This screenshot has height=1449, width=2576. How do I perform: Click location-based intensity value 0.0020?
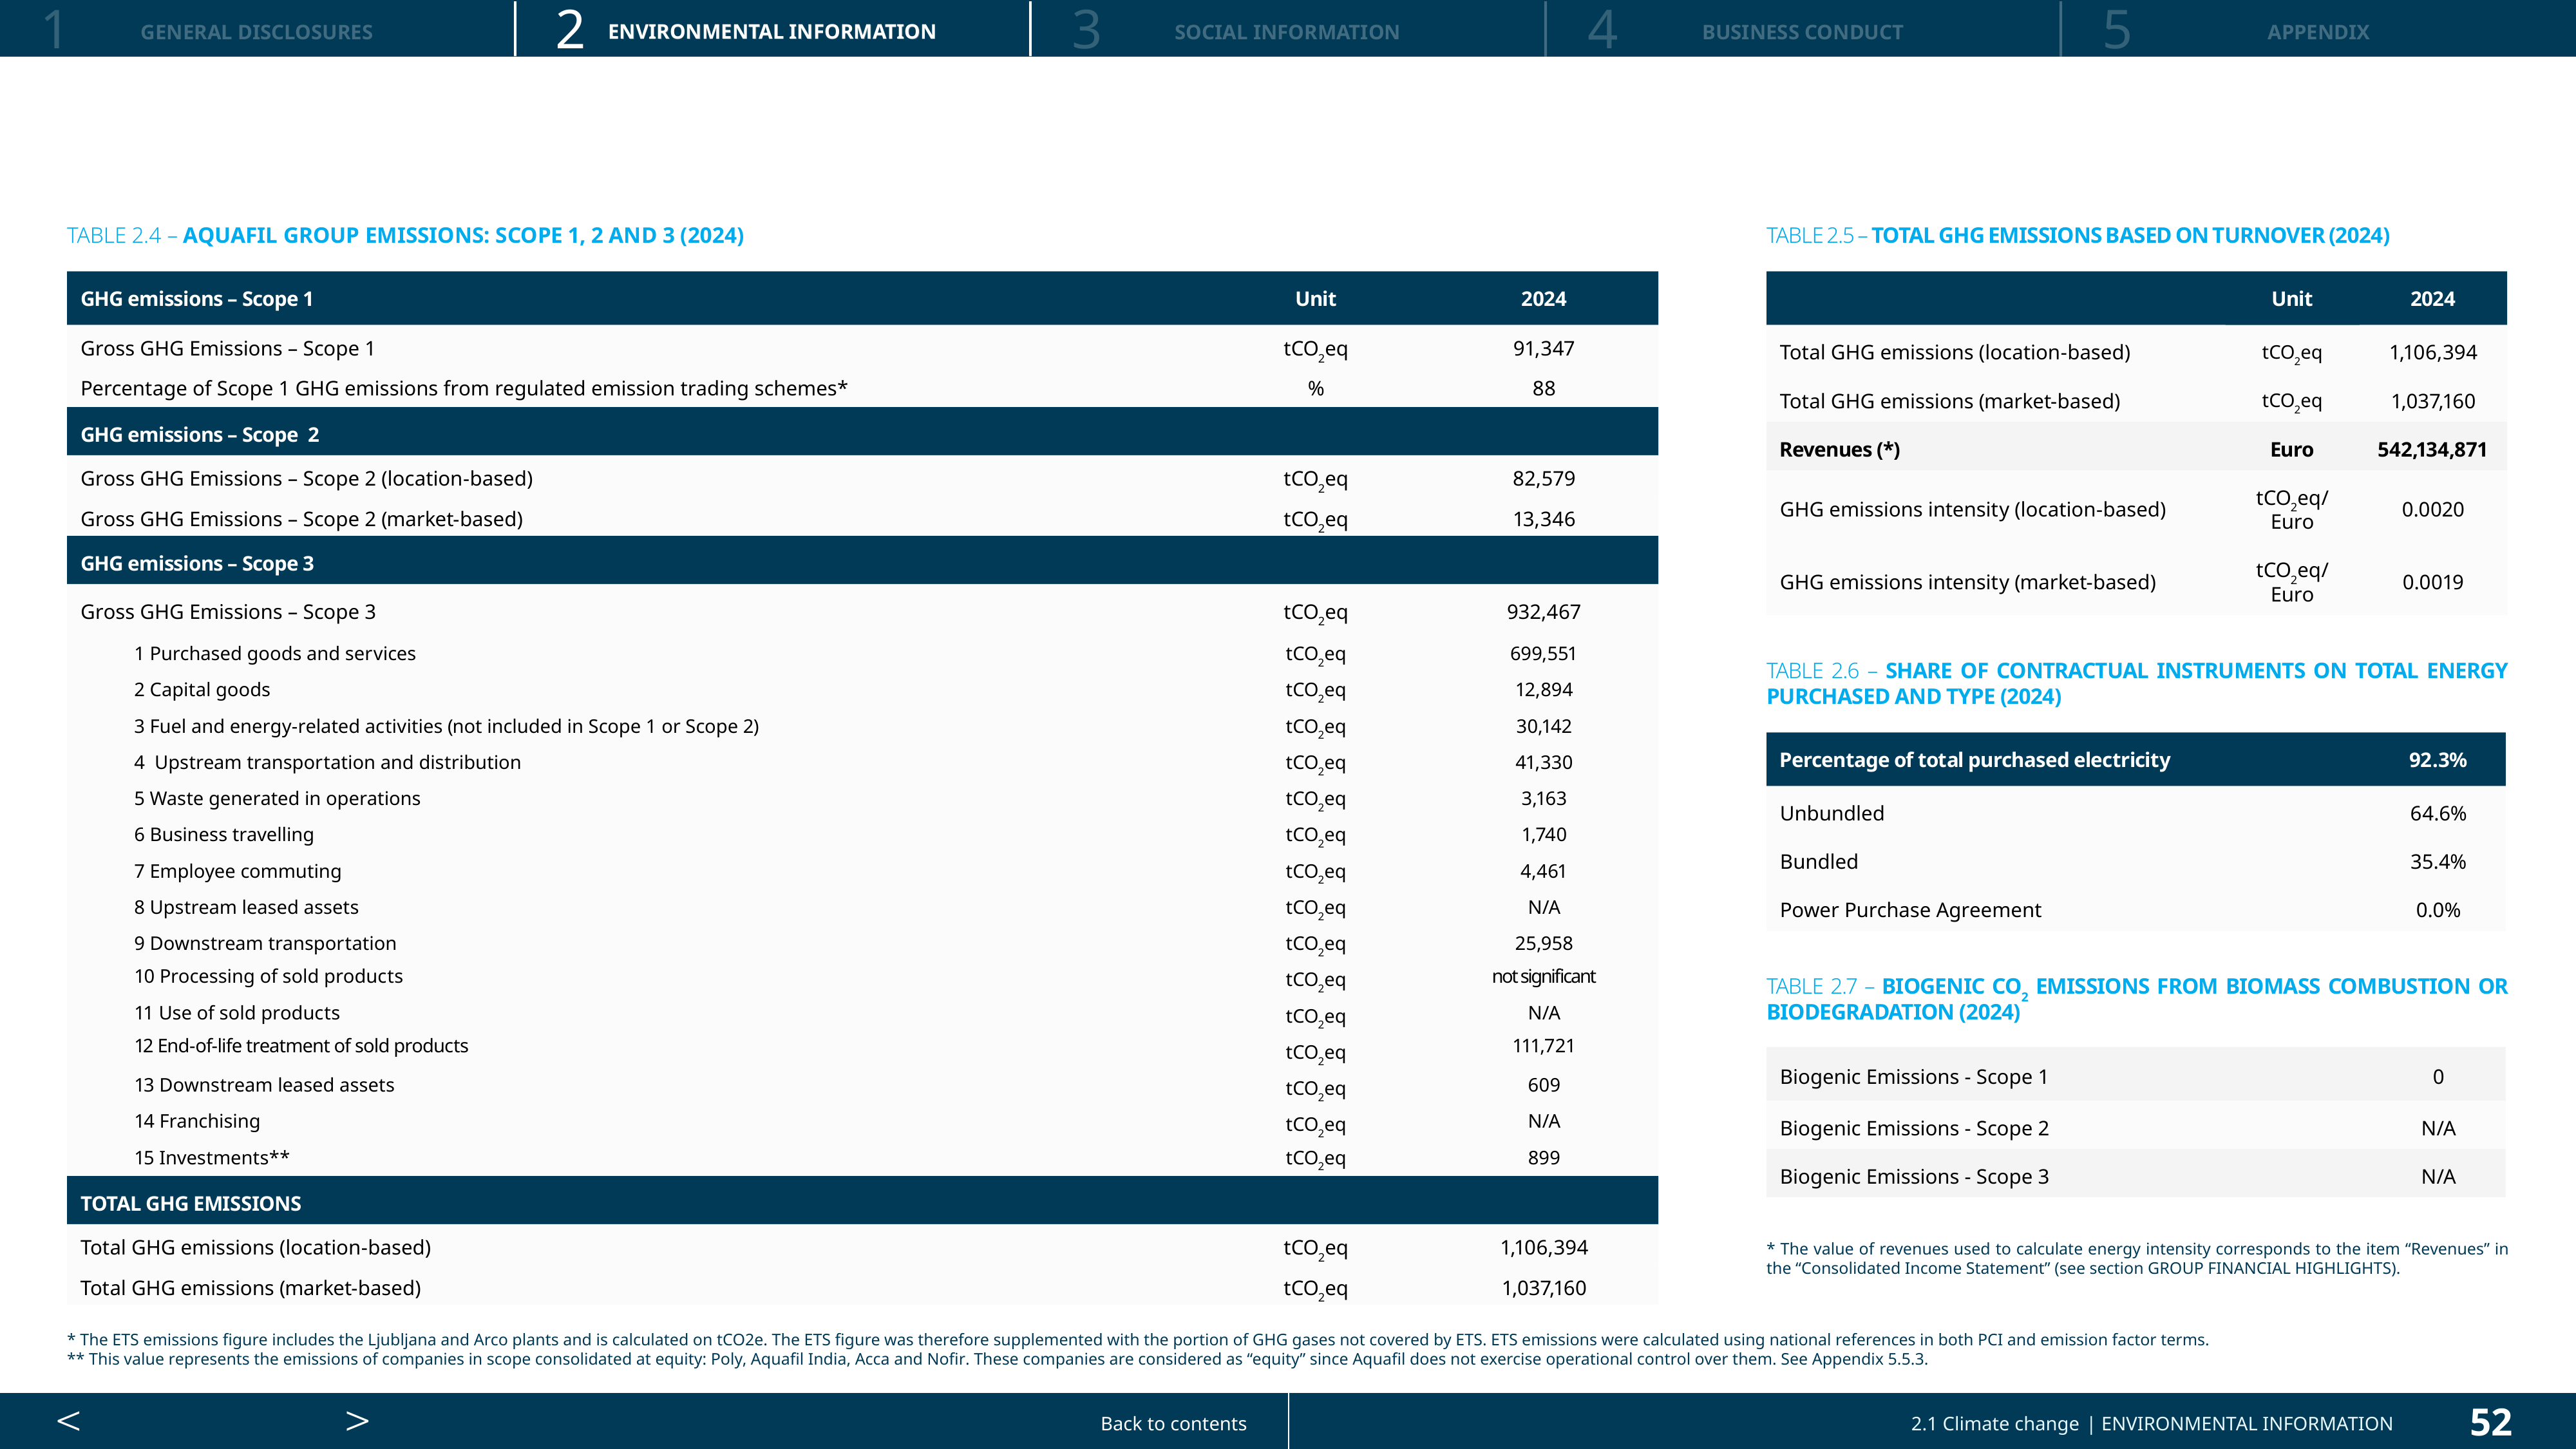click(x=2432, y=509)
